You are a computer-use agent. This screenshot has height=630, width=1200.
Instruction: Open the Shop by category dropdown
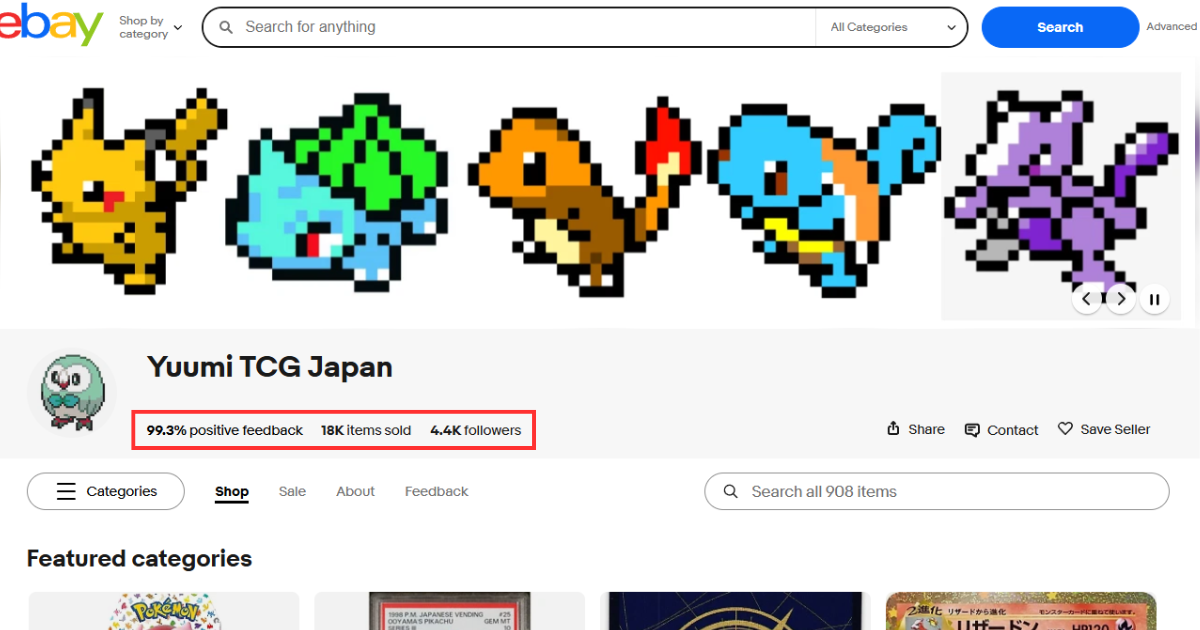pos(150,27)
